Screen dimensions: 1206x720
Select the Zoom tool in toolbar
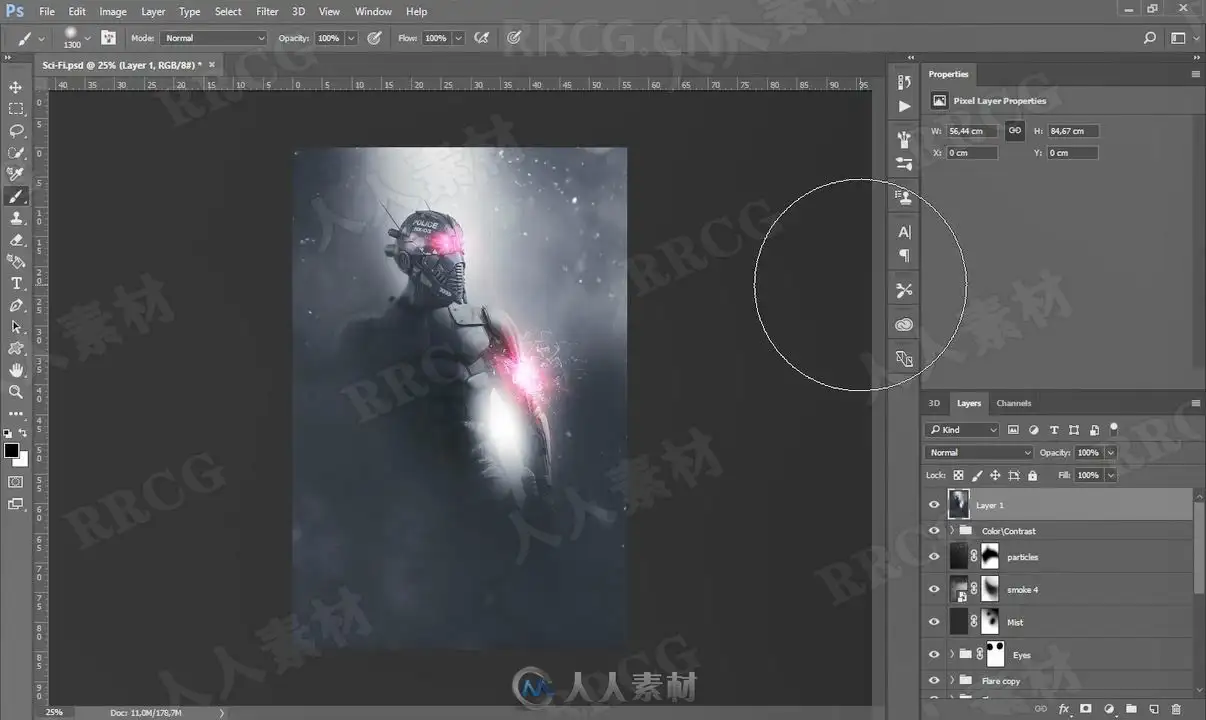[16, 392]
